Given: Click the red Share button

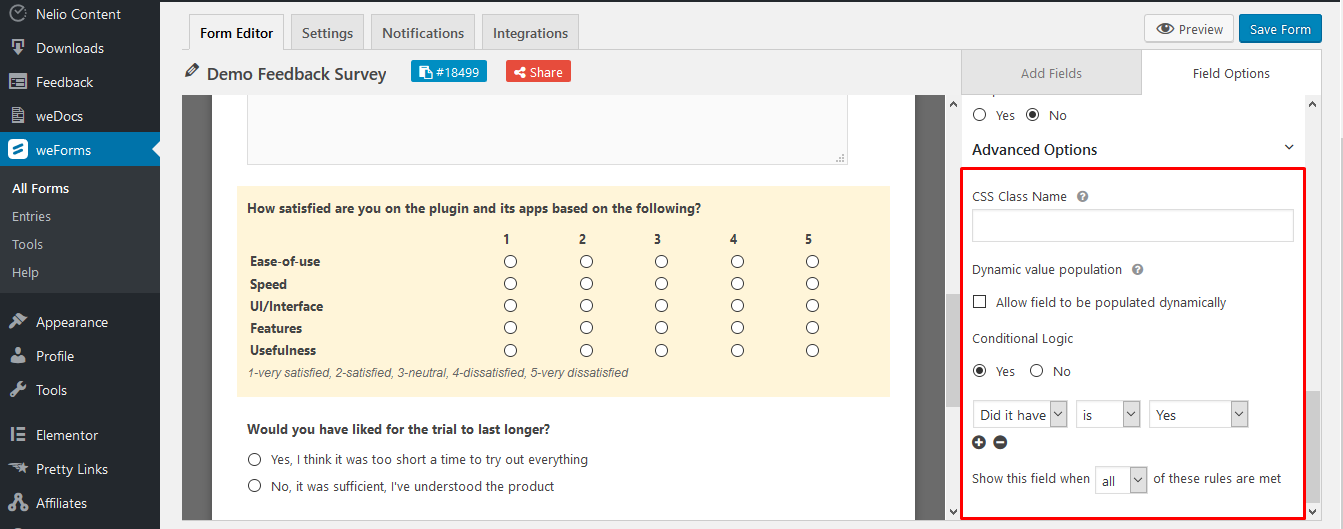Looking at the screenshot, I should 538,72.
